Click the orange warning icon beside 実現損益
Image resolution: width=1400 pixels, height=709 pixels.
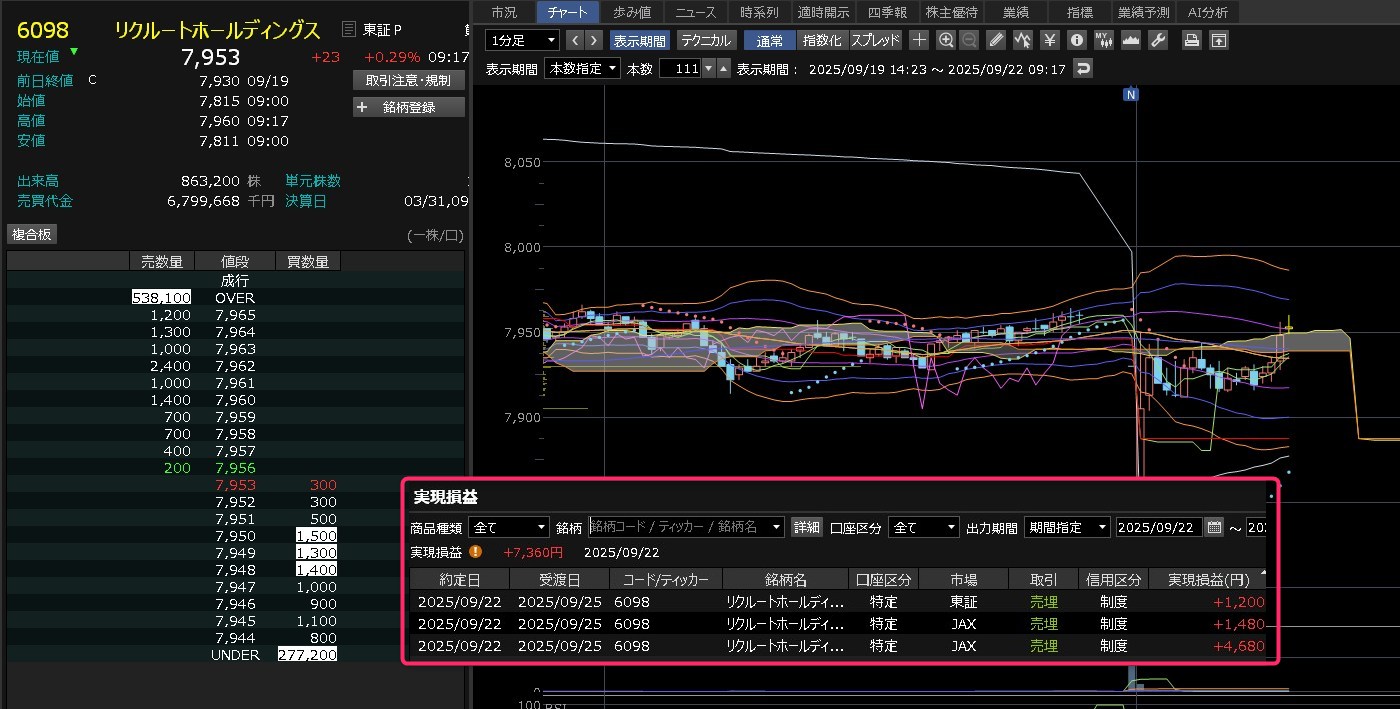point(475,551)
